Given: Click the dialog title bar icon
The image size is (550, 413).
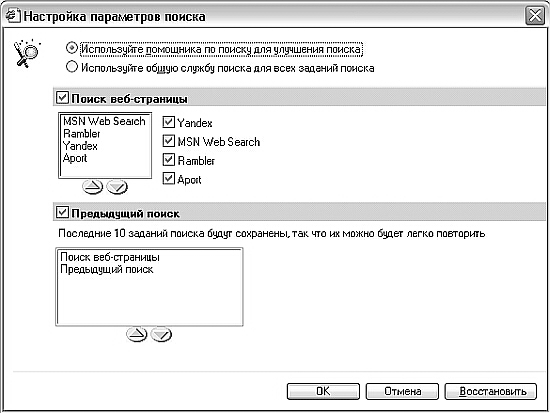Looking at the screenshot, I should (13, 16).
